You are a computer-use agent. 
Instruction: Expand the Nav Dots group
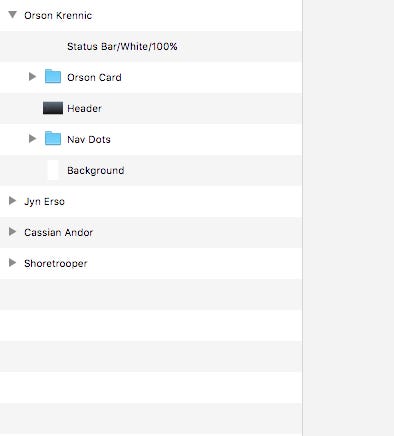point(32,139)
